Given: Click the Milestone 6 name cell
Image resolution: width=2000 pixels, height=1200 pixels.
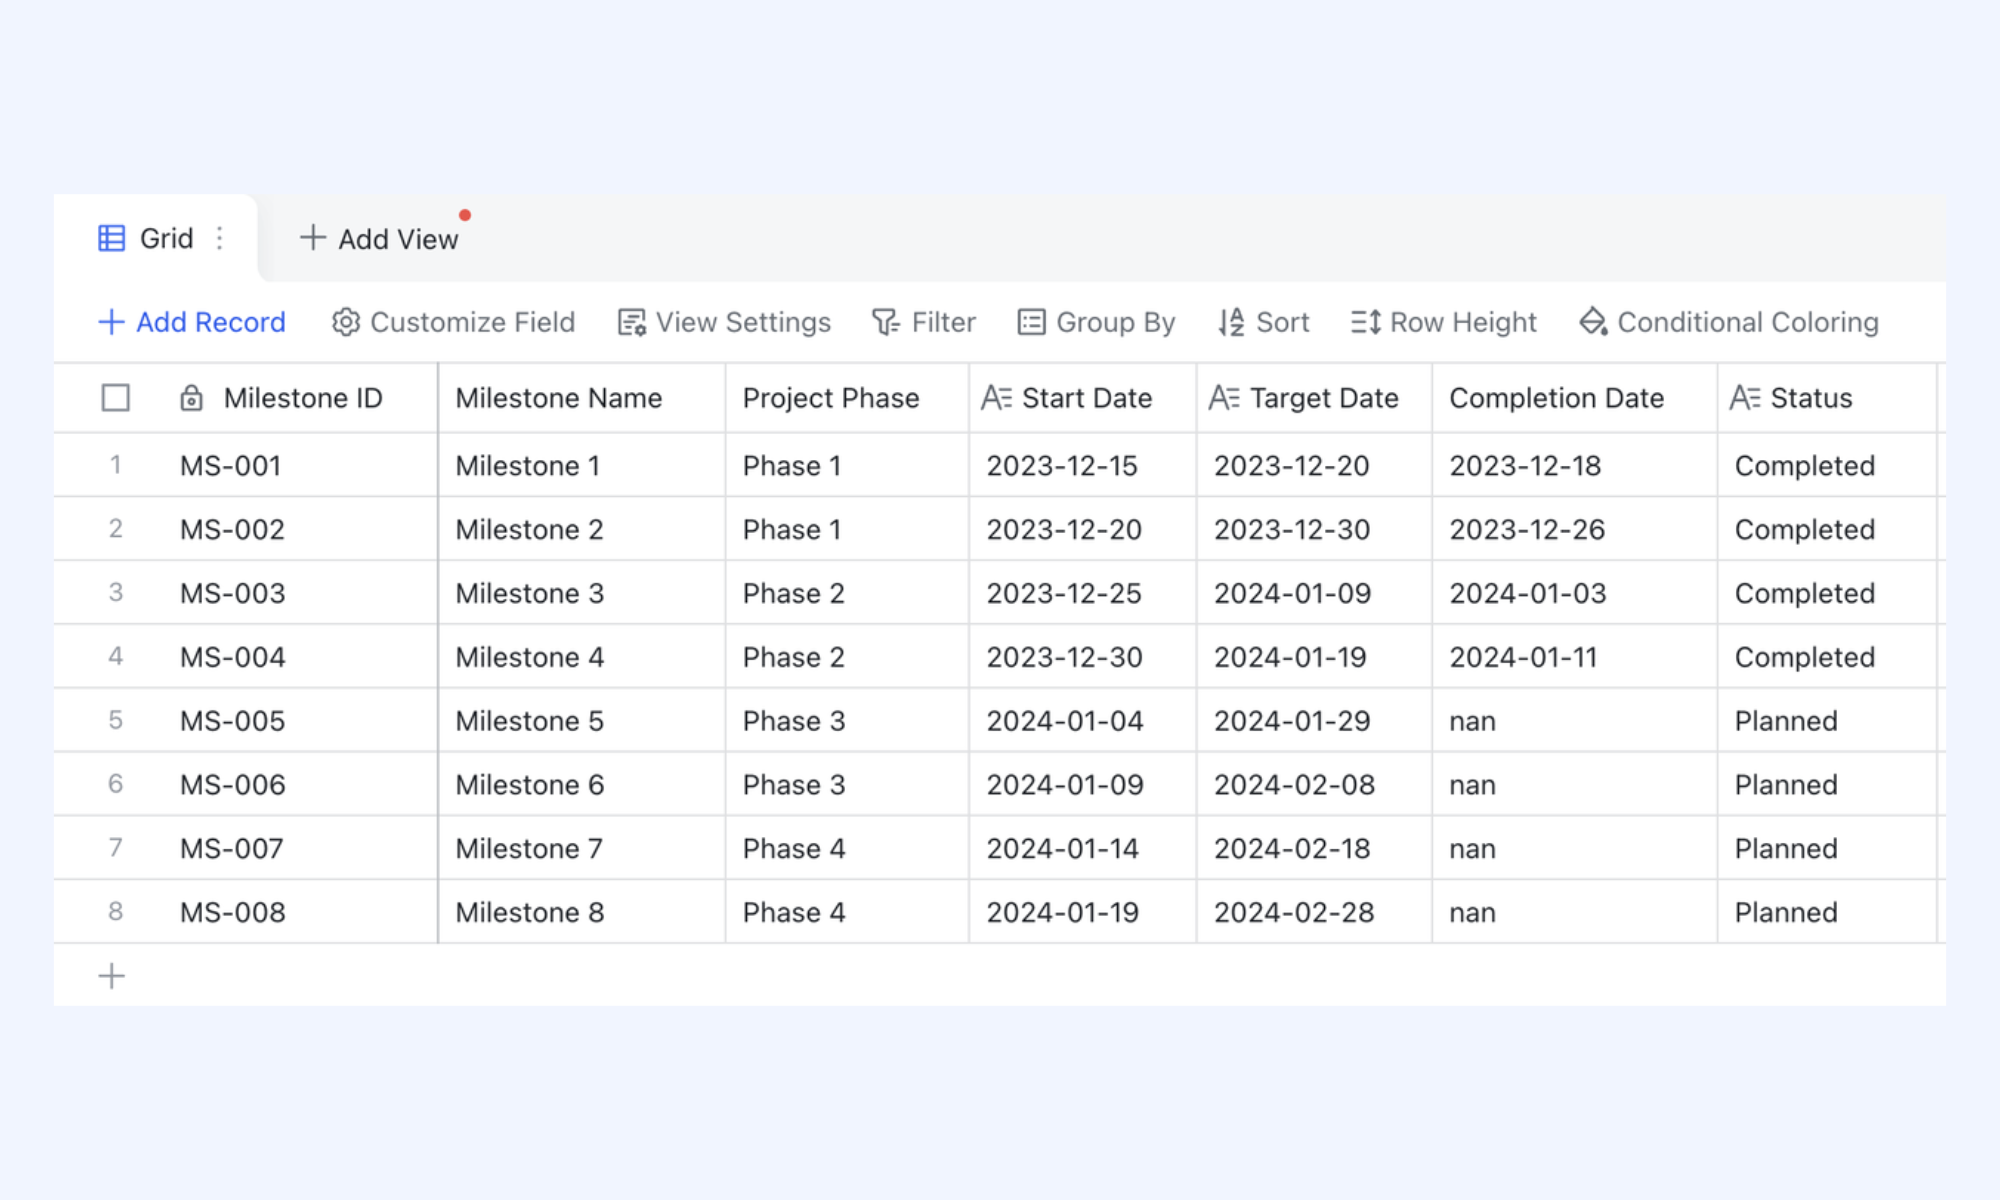Looking at the screenshot, I should point(582,784).
